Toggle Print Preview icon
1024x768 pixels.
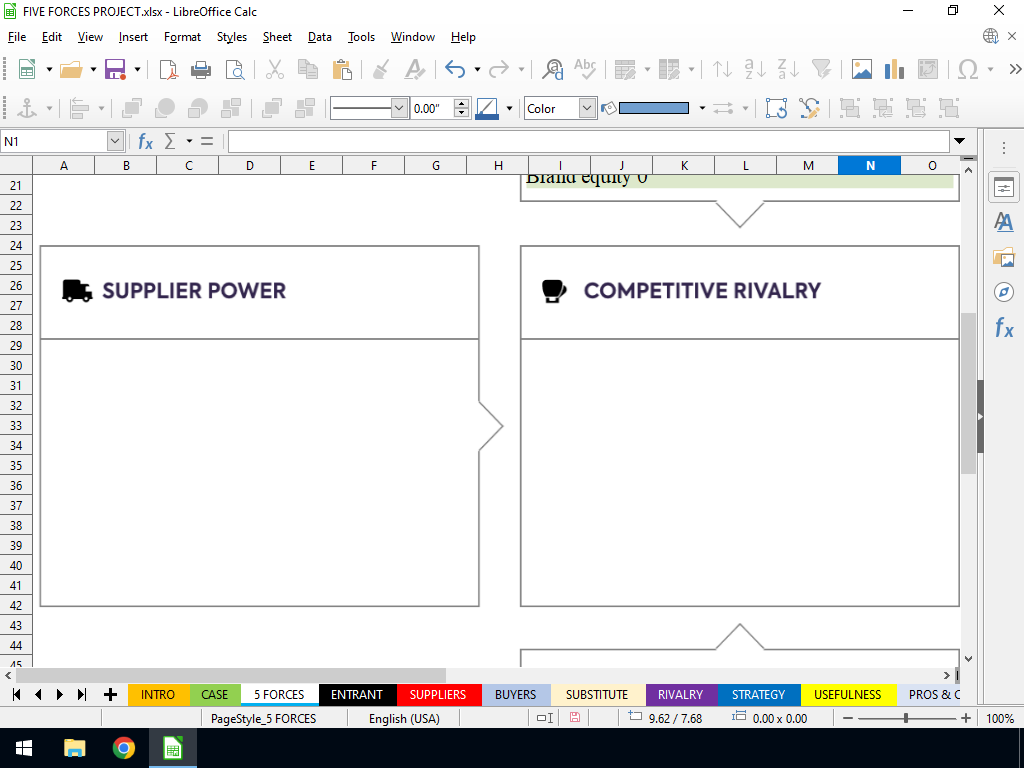[234, 69]
